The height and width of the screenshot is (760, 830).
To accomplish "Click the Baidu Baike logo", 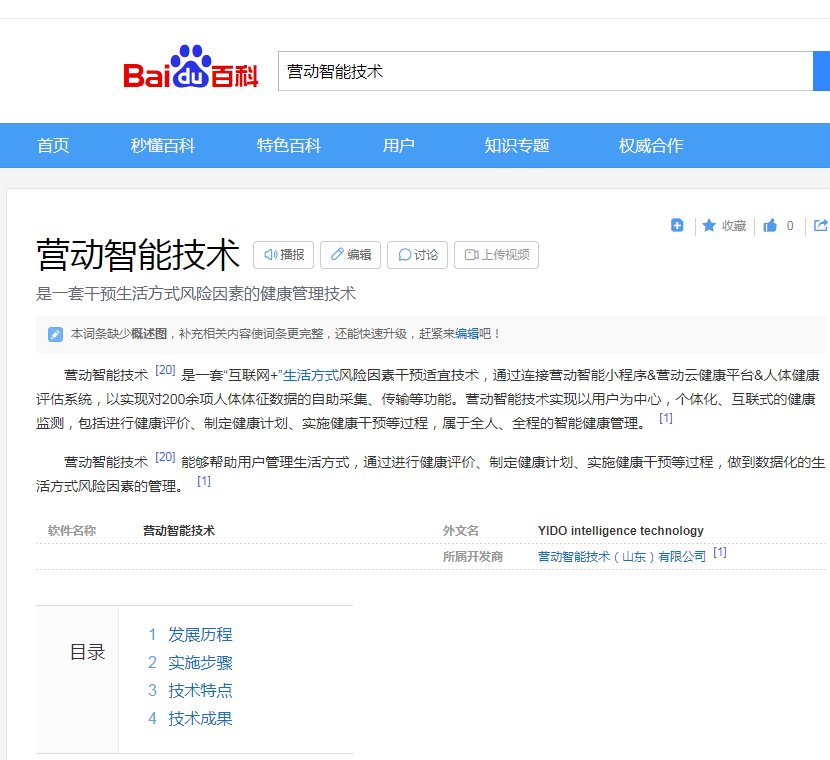I will (x=191, y=67).
